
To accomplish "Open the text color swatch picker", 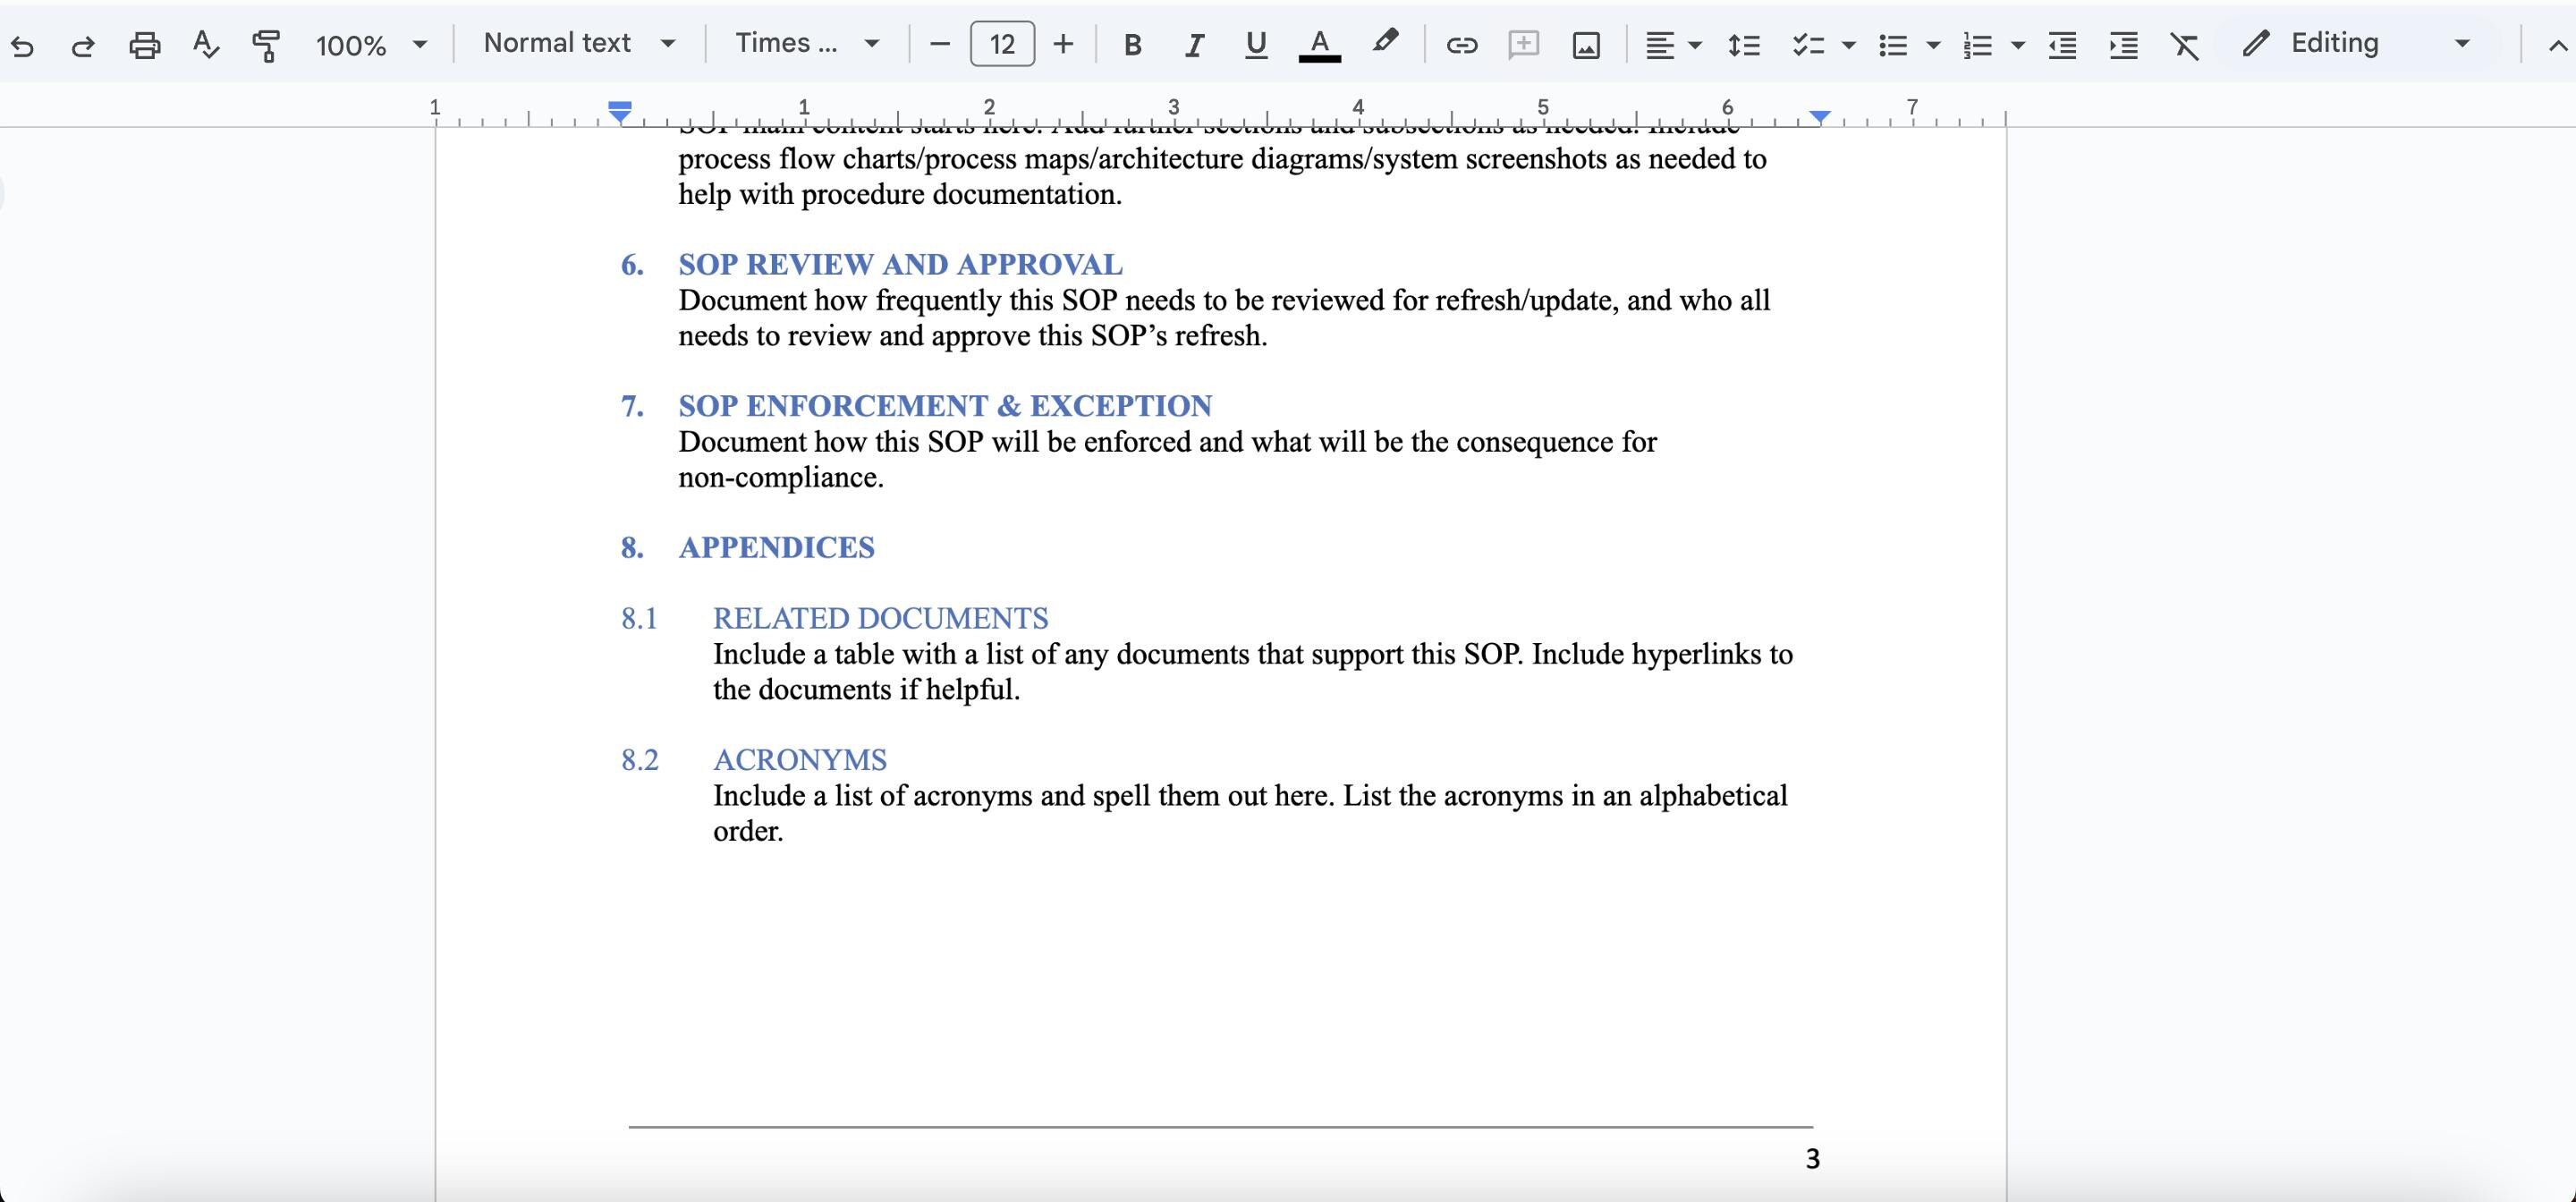I will (x=1319, y=44).
